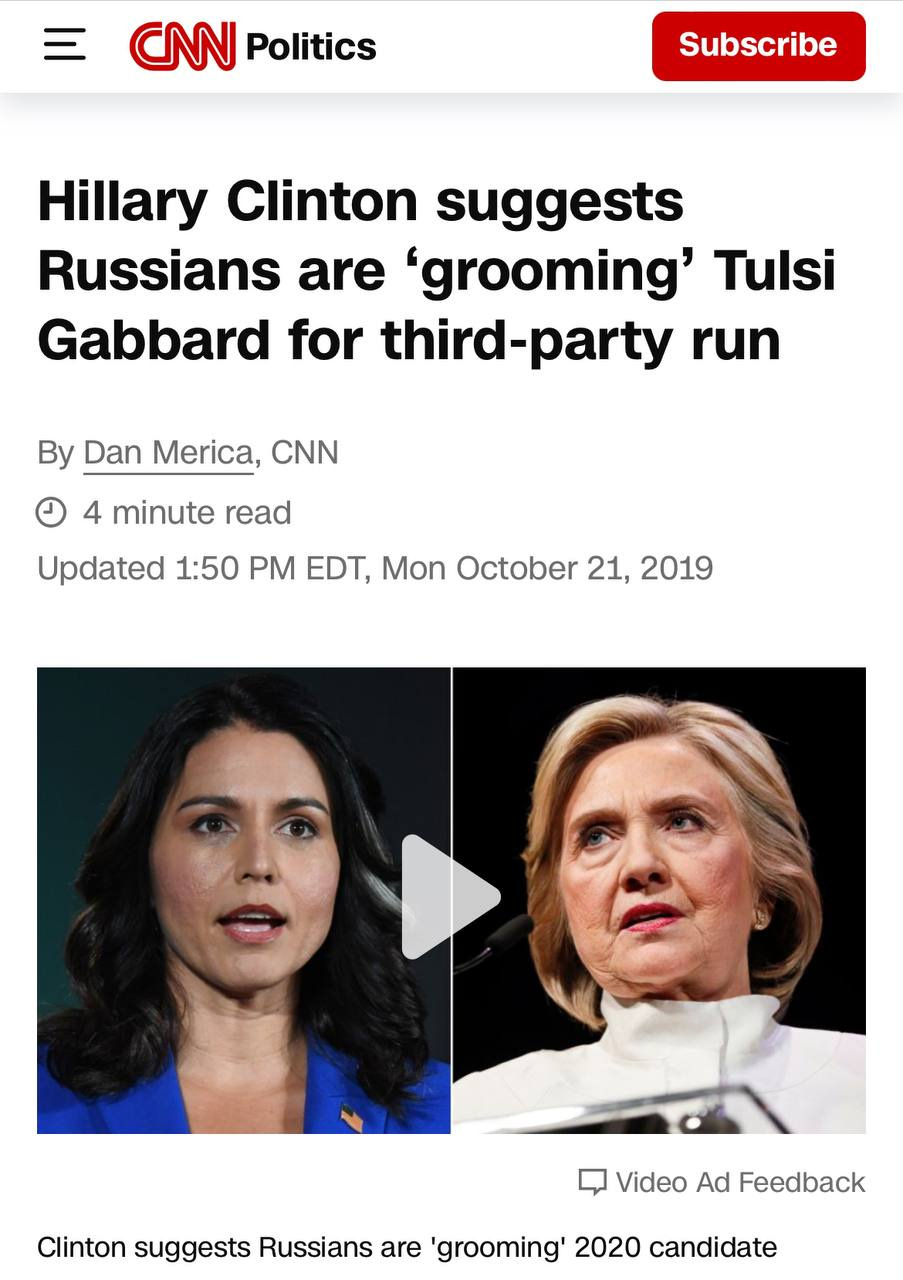The width and height of the screenshot is (903, 1280).
Task: Click the red CNN logo
Action: (x=182, y=46)
